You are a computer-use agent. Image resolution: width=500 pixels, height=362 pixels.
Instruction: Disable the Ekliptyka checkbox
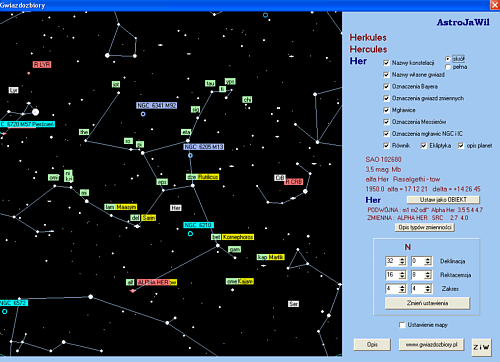pyautogui.click(x=424, y=146)
